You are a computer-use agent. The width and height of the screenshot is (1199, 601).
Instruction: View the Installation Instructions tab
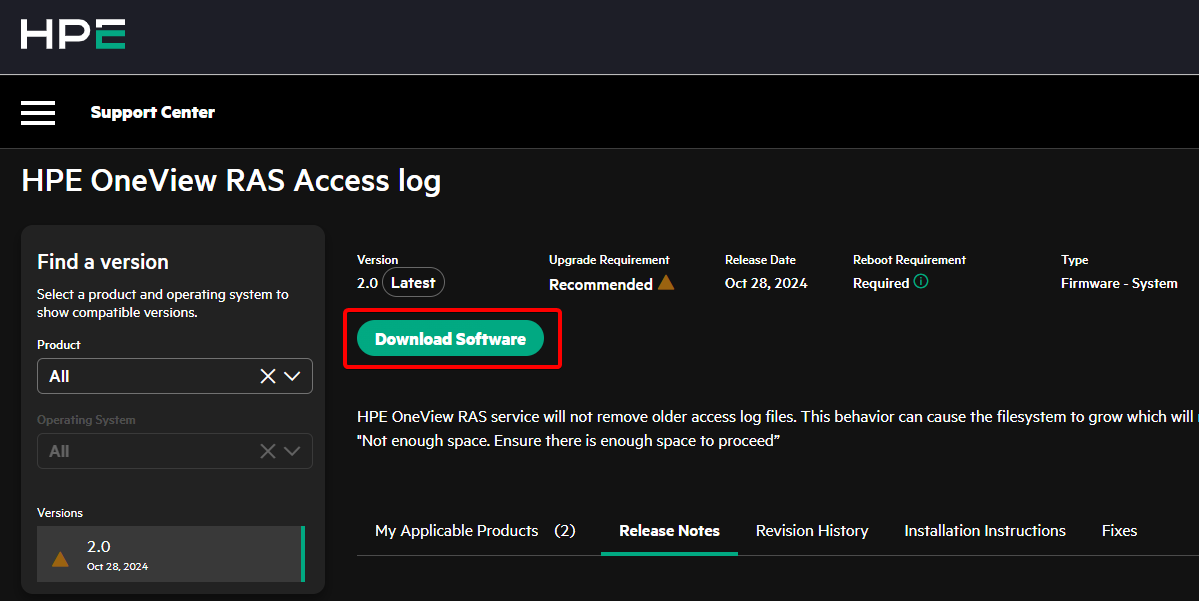point(985,531)
